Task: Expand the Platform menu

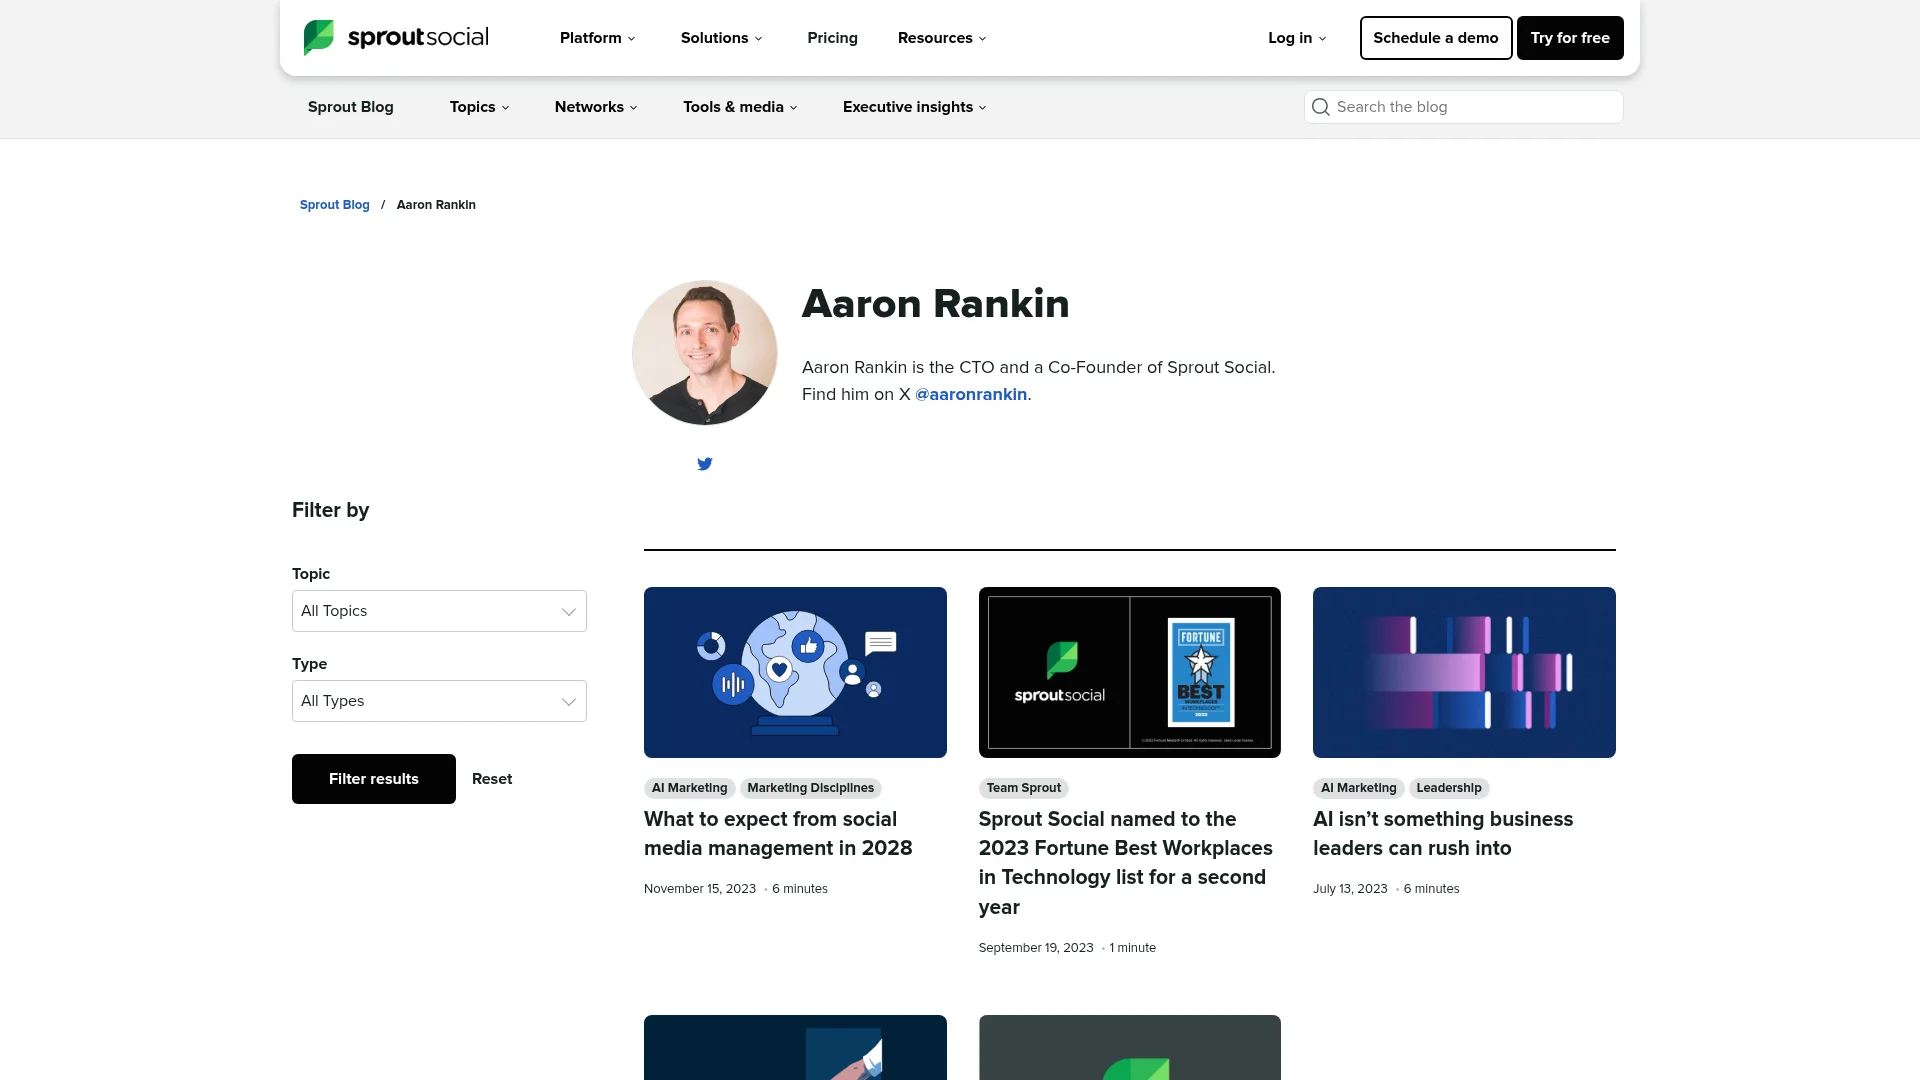Action: (598, 38)
